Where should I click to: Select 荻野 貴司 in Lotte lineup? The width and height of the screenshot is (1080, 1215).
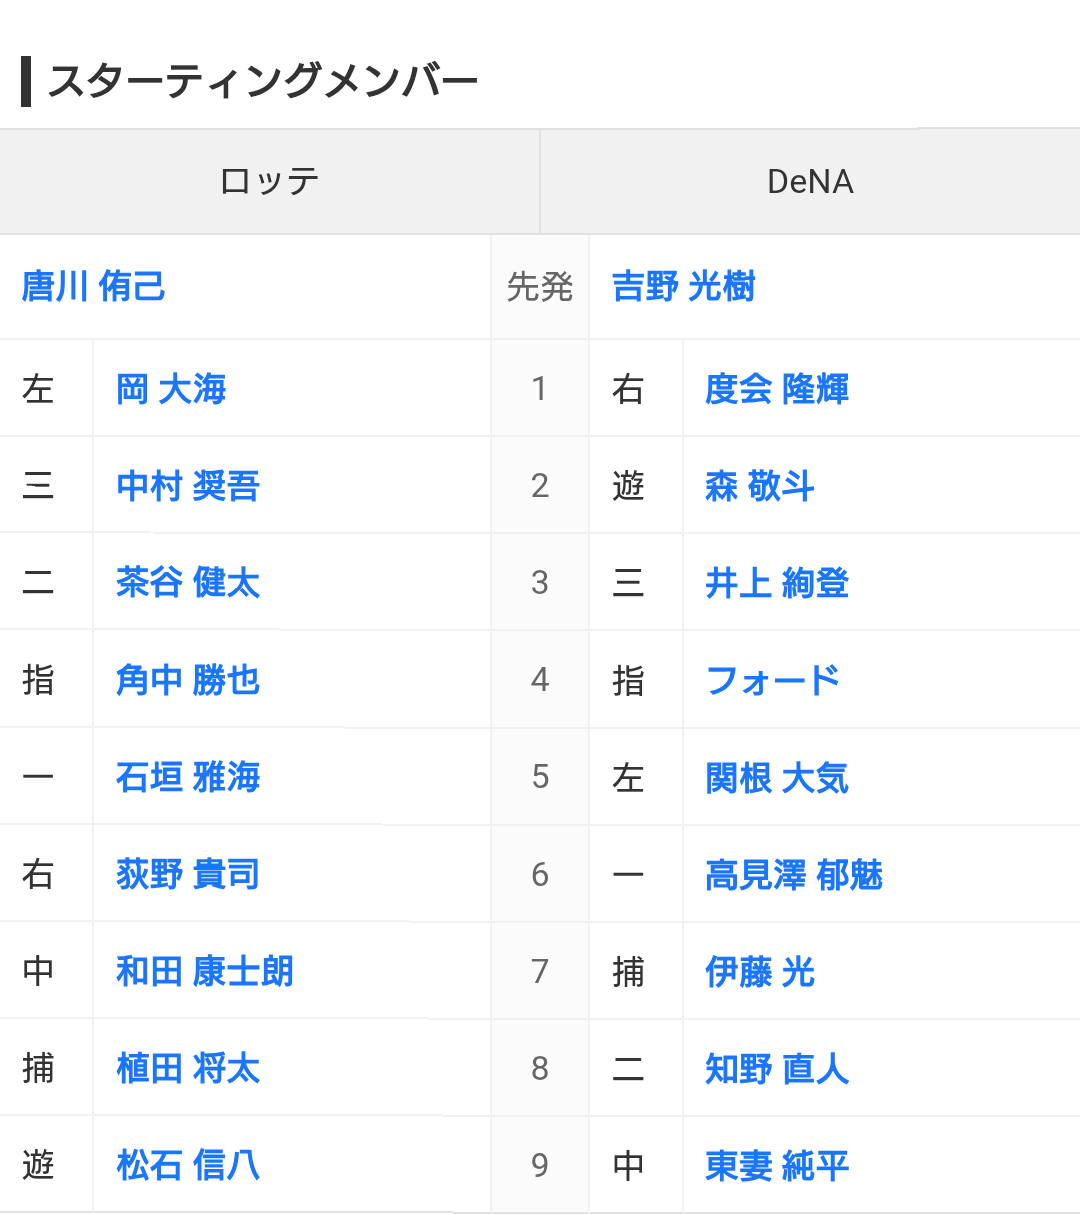(x=188, y=874)
